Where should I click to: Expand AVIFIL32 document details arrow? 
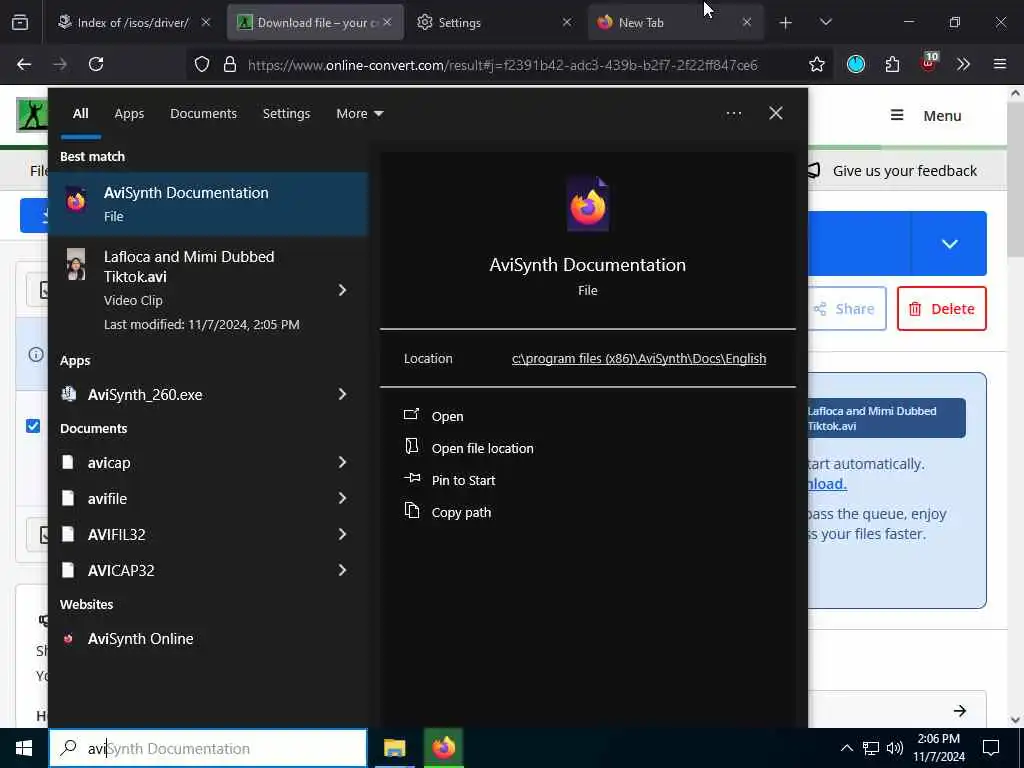342,534
